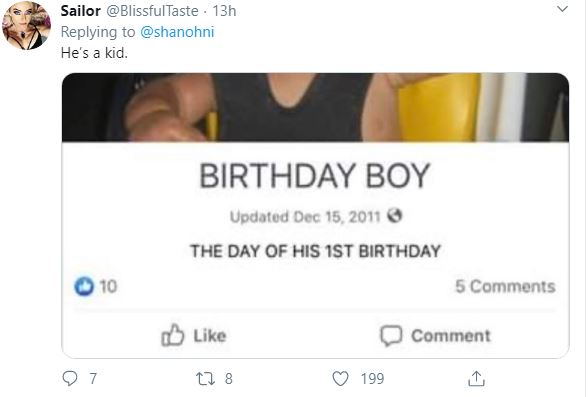Open Sailor's profile avatar picture
This screenshot has height=397, width=588.
(x=27, y=25)
